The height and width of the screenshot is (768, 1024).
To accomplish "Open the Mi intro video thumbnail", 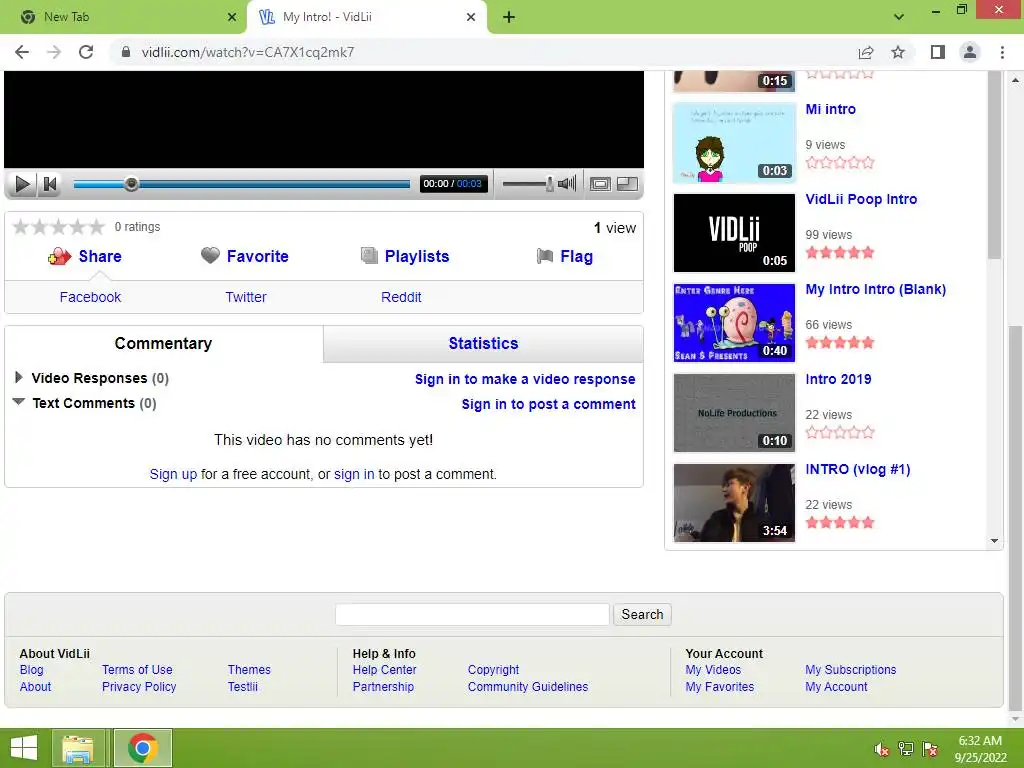I will pos(734,142).
